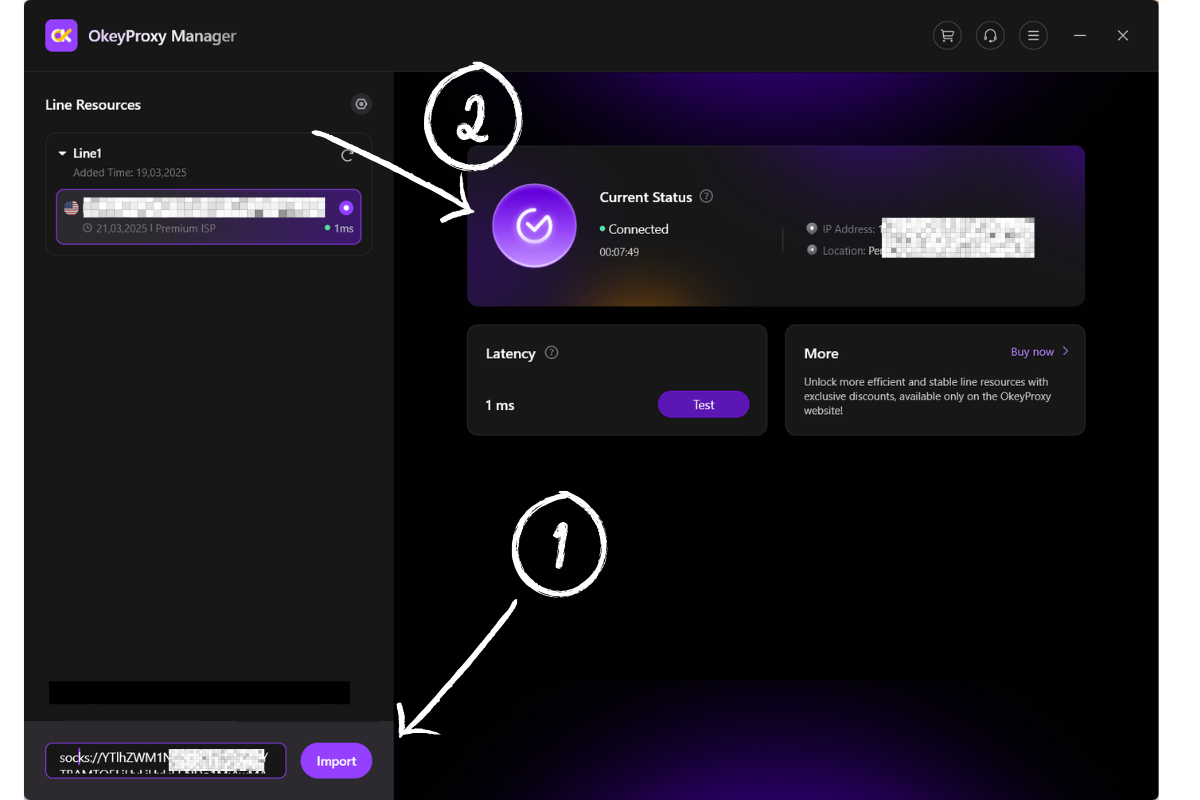The height and width of the screenshot is (800, 1200).
Task: Refresh the Line1 group
Action: click(347, 155)
